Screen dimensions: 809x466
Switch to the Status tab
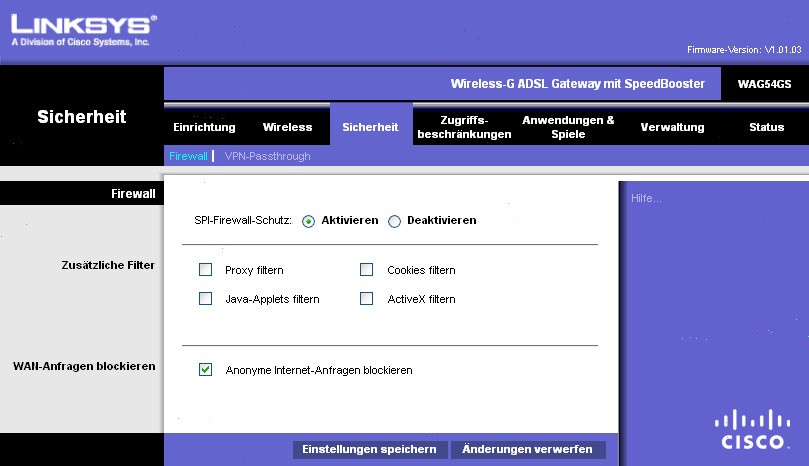766,127
